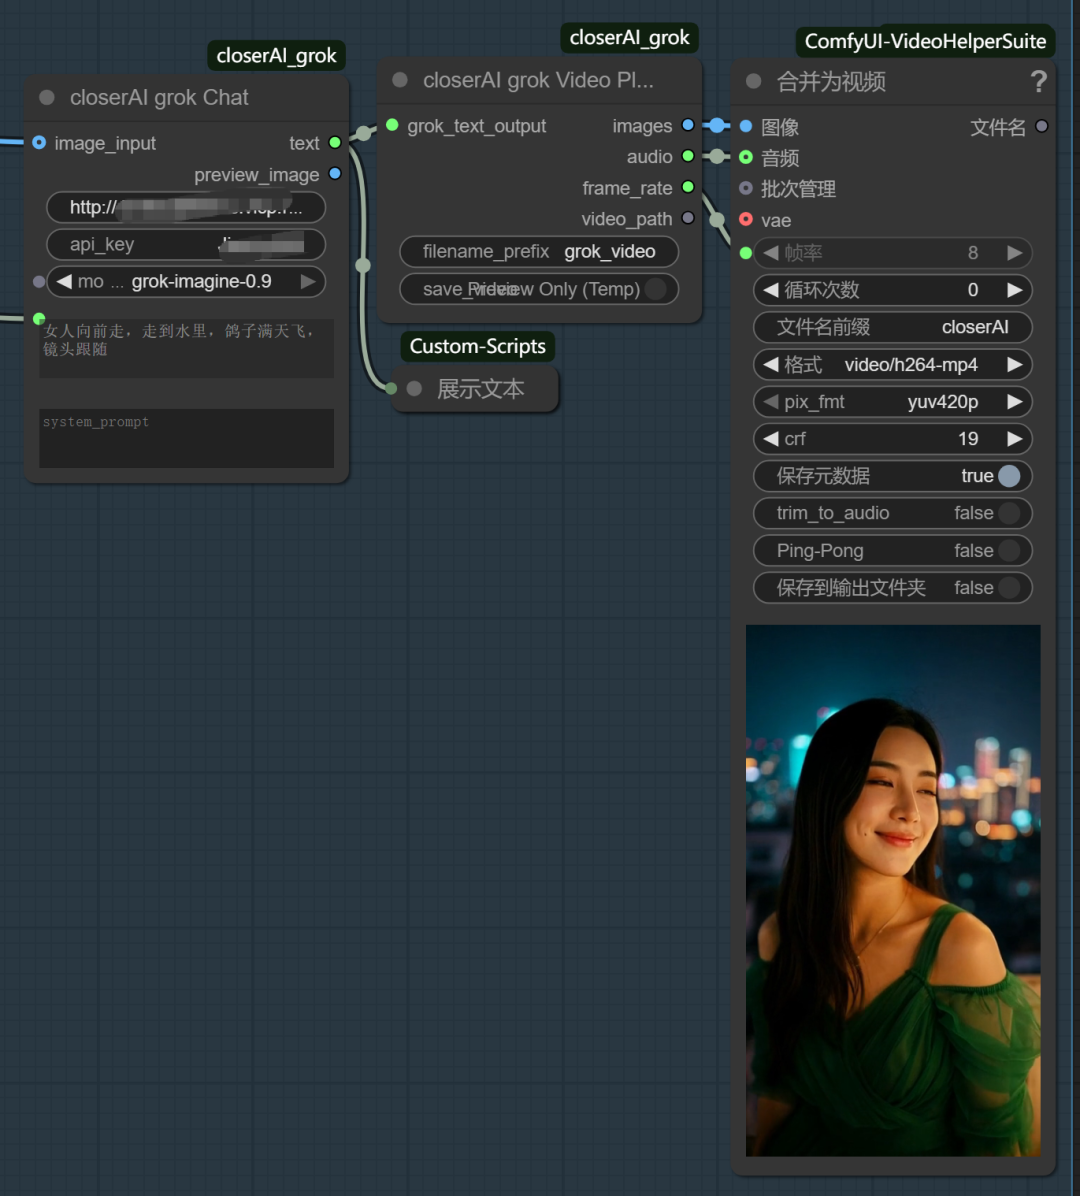Screen dimensions: 1080x1196
Task: Click the text output port on grok Chat
Action: (x=335, y=143)
